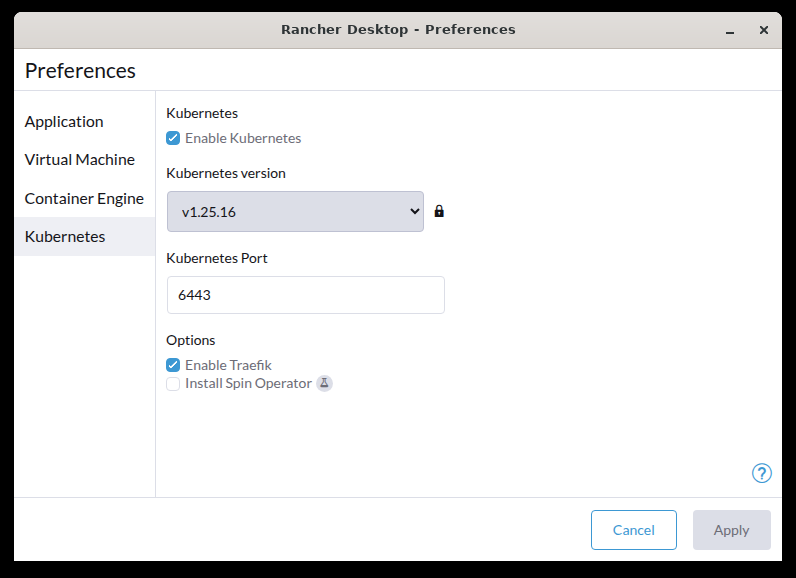Go to the Container Engine tab
Image resolution: width=796 pixels, height=578 pixels.
point(84,198)
